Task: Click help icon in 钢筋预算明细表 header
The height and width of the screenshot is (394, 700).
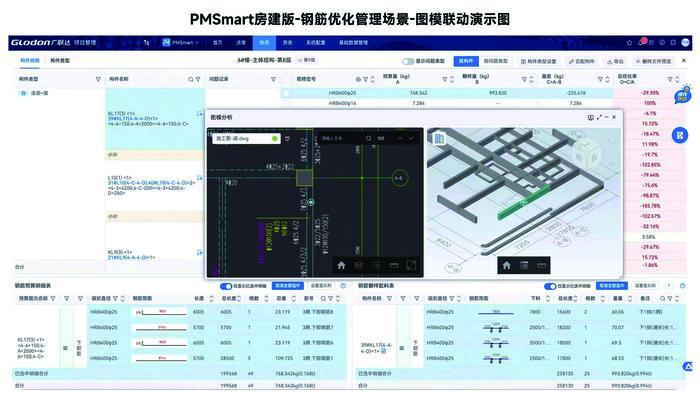Action: click(x=343, y=286)
